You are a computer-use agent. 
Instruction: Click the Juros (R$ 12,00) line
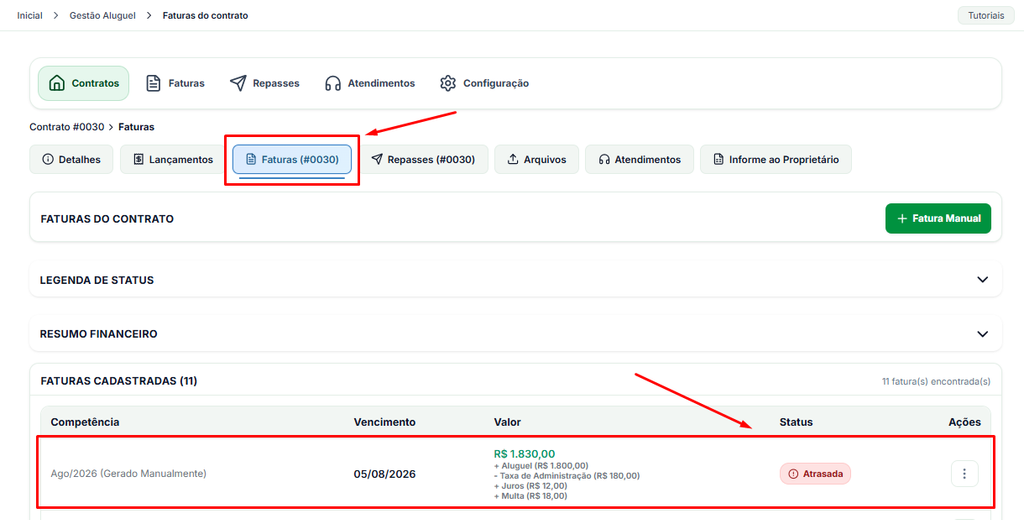coord(530,486)
